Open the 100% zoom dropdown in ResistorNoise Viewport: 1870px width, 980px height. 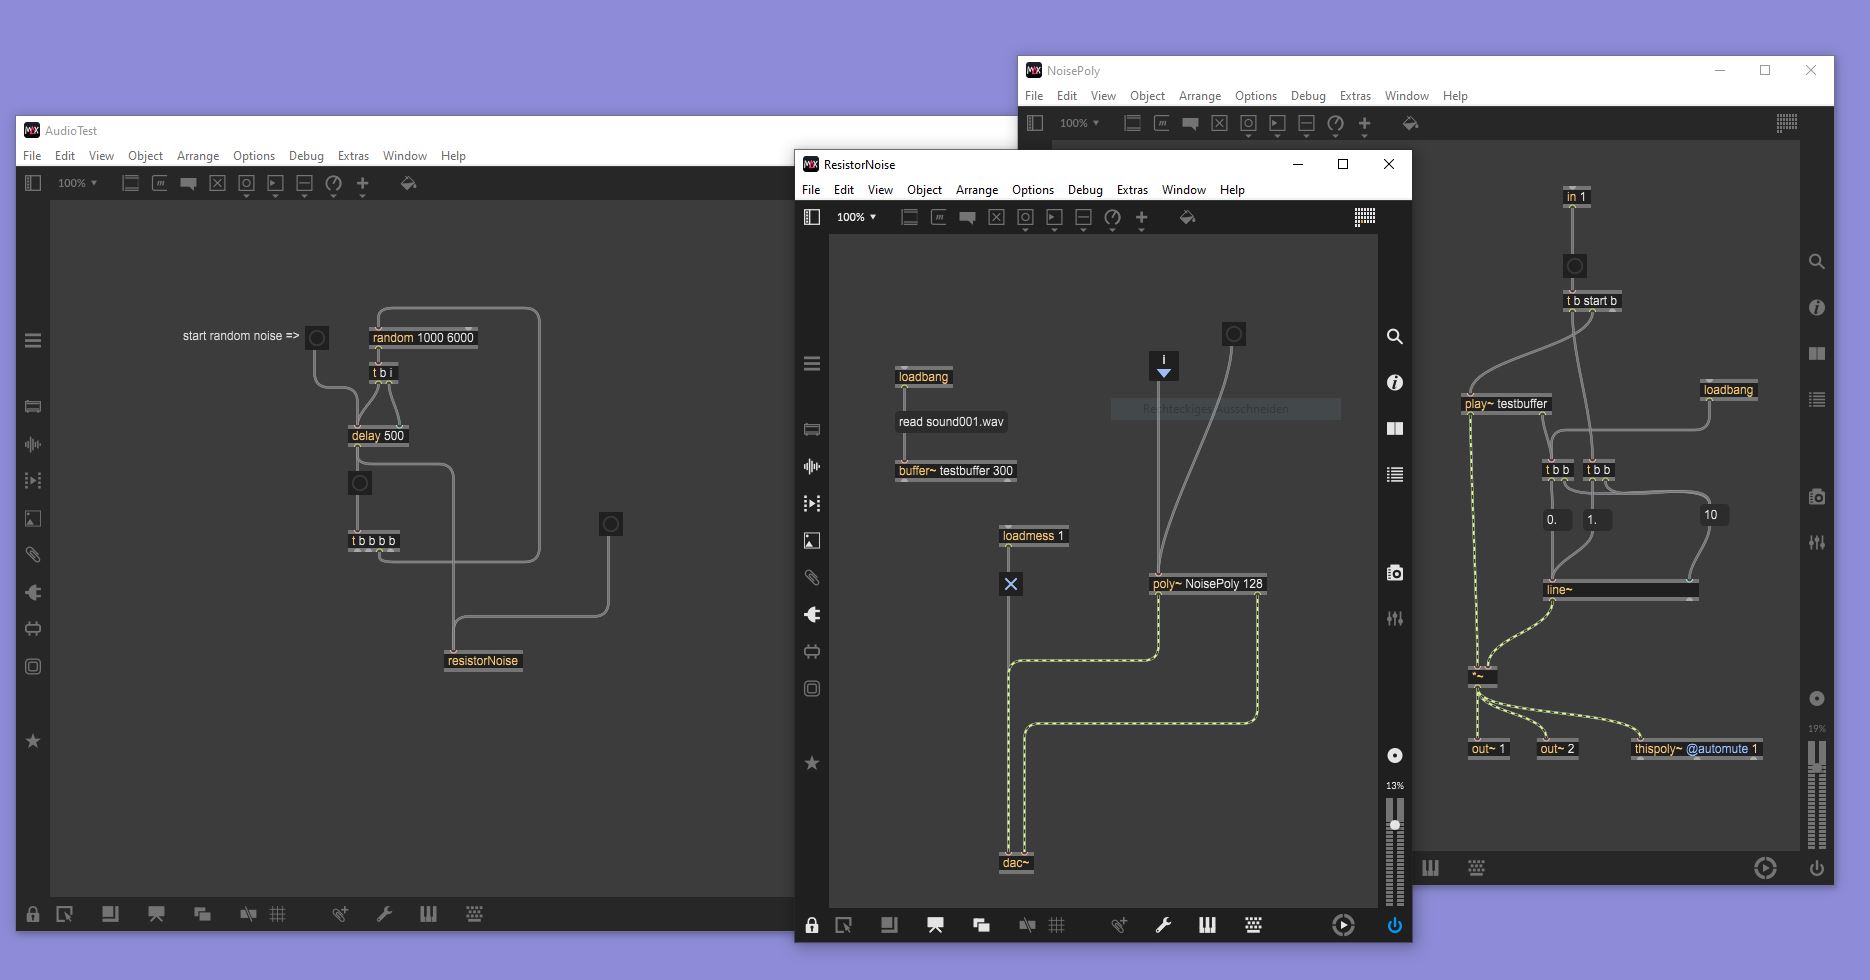[x=856, y=217]
